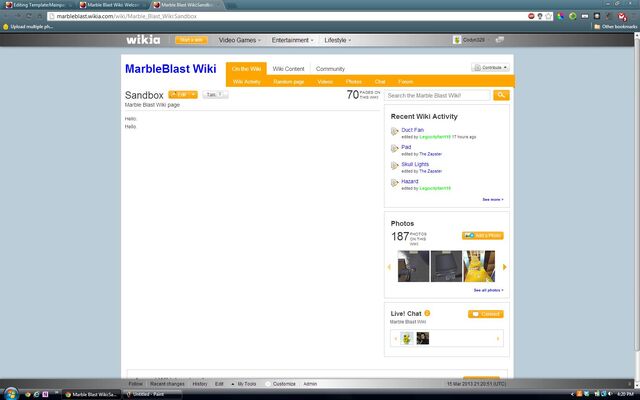
Task: Click Follow in the bottom toolbar
Action: [136, 384]
